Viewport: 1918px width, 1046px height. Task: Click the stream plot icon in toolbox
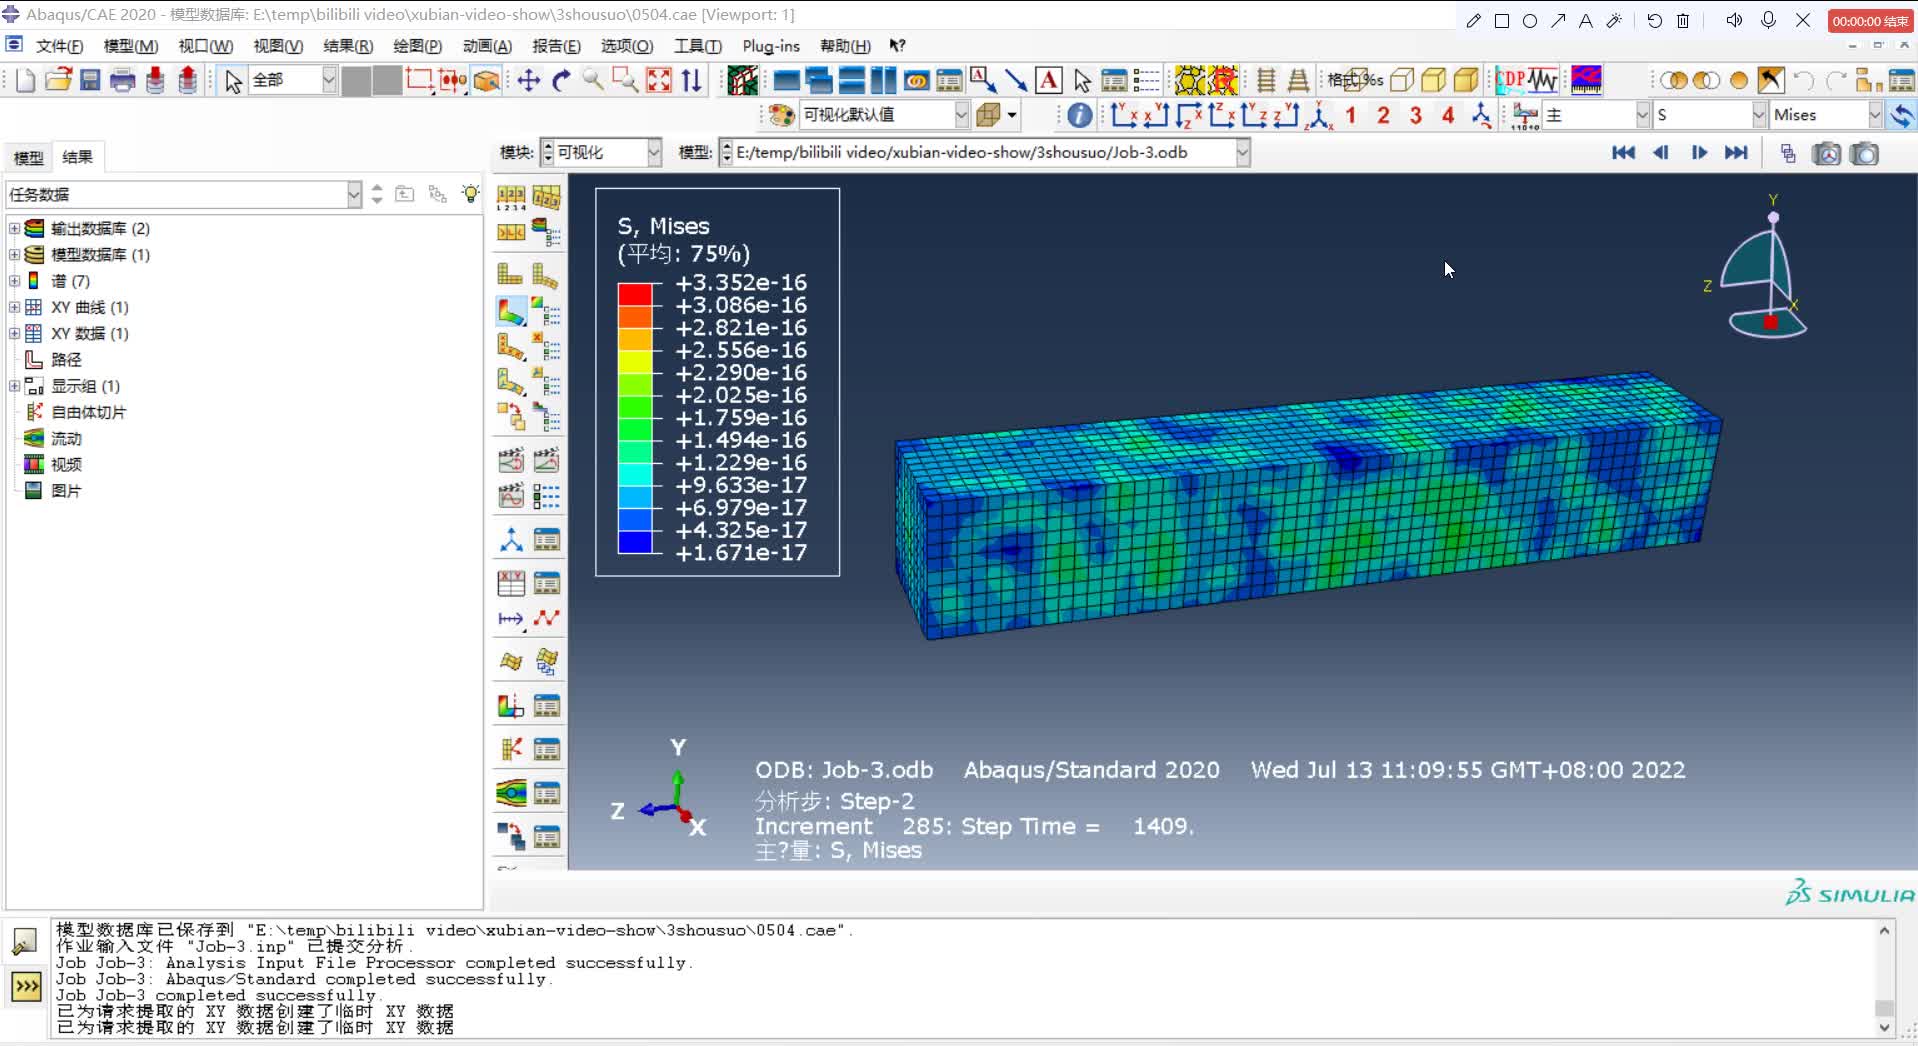coord(511,793)
